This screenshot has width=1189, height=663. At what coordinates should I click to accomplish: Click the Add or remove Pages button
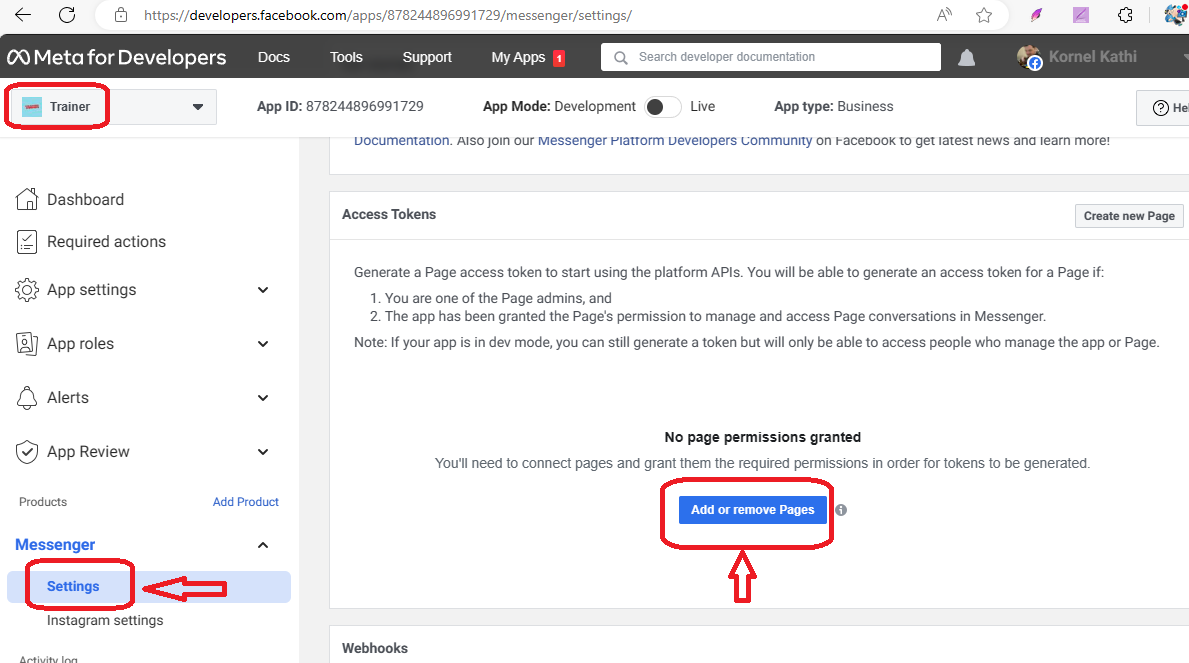click(752, 510)
